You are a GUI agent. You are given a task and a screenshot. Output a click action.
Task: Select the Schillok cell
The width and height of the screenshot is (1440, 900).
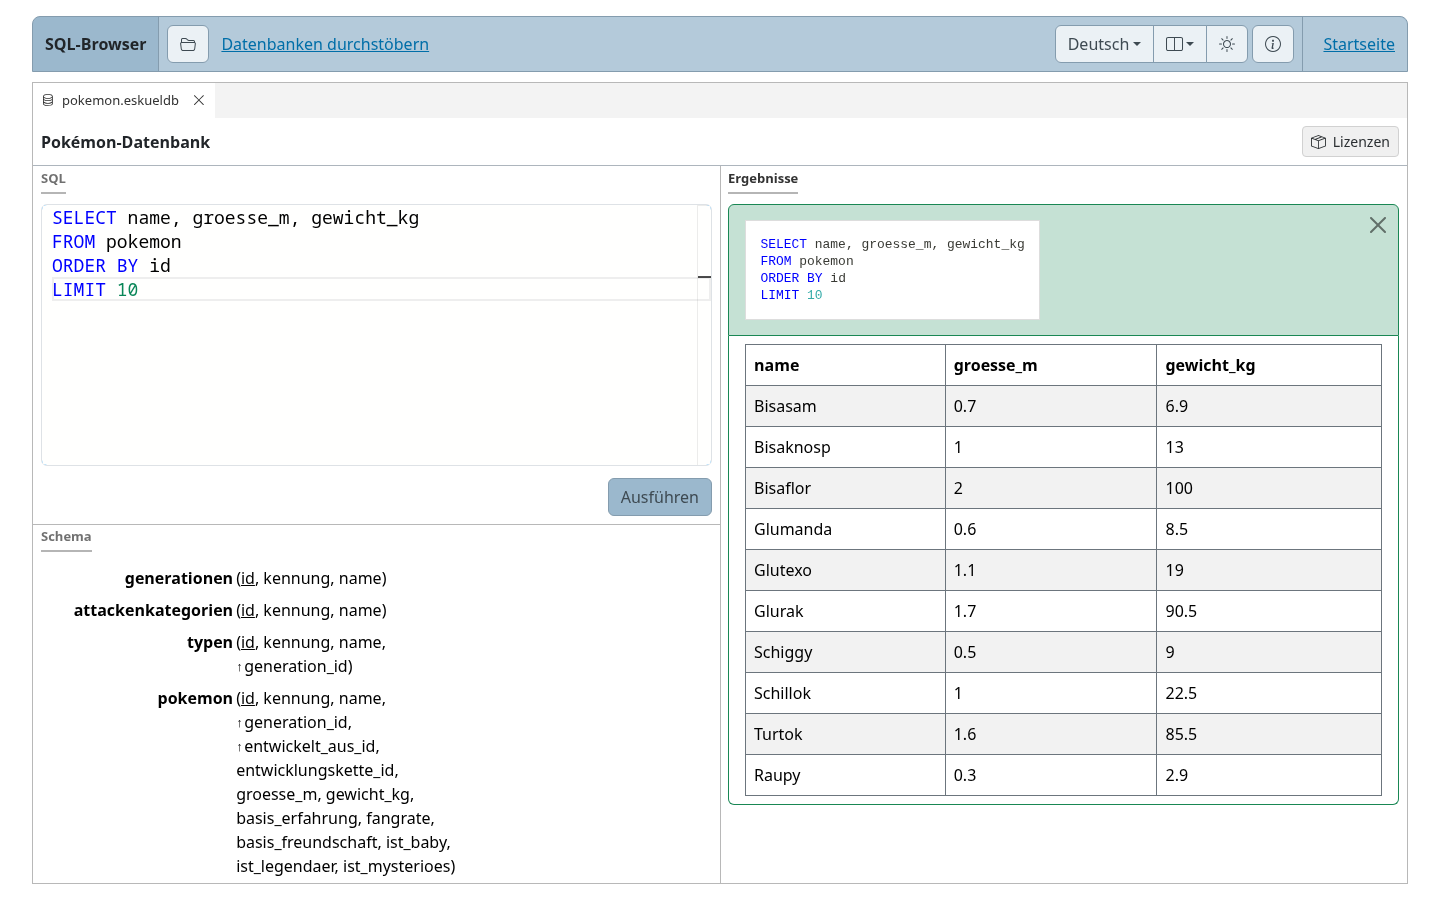coord(845,693)
